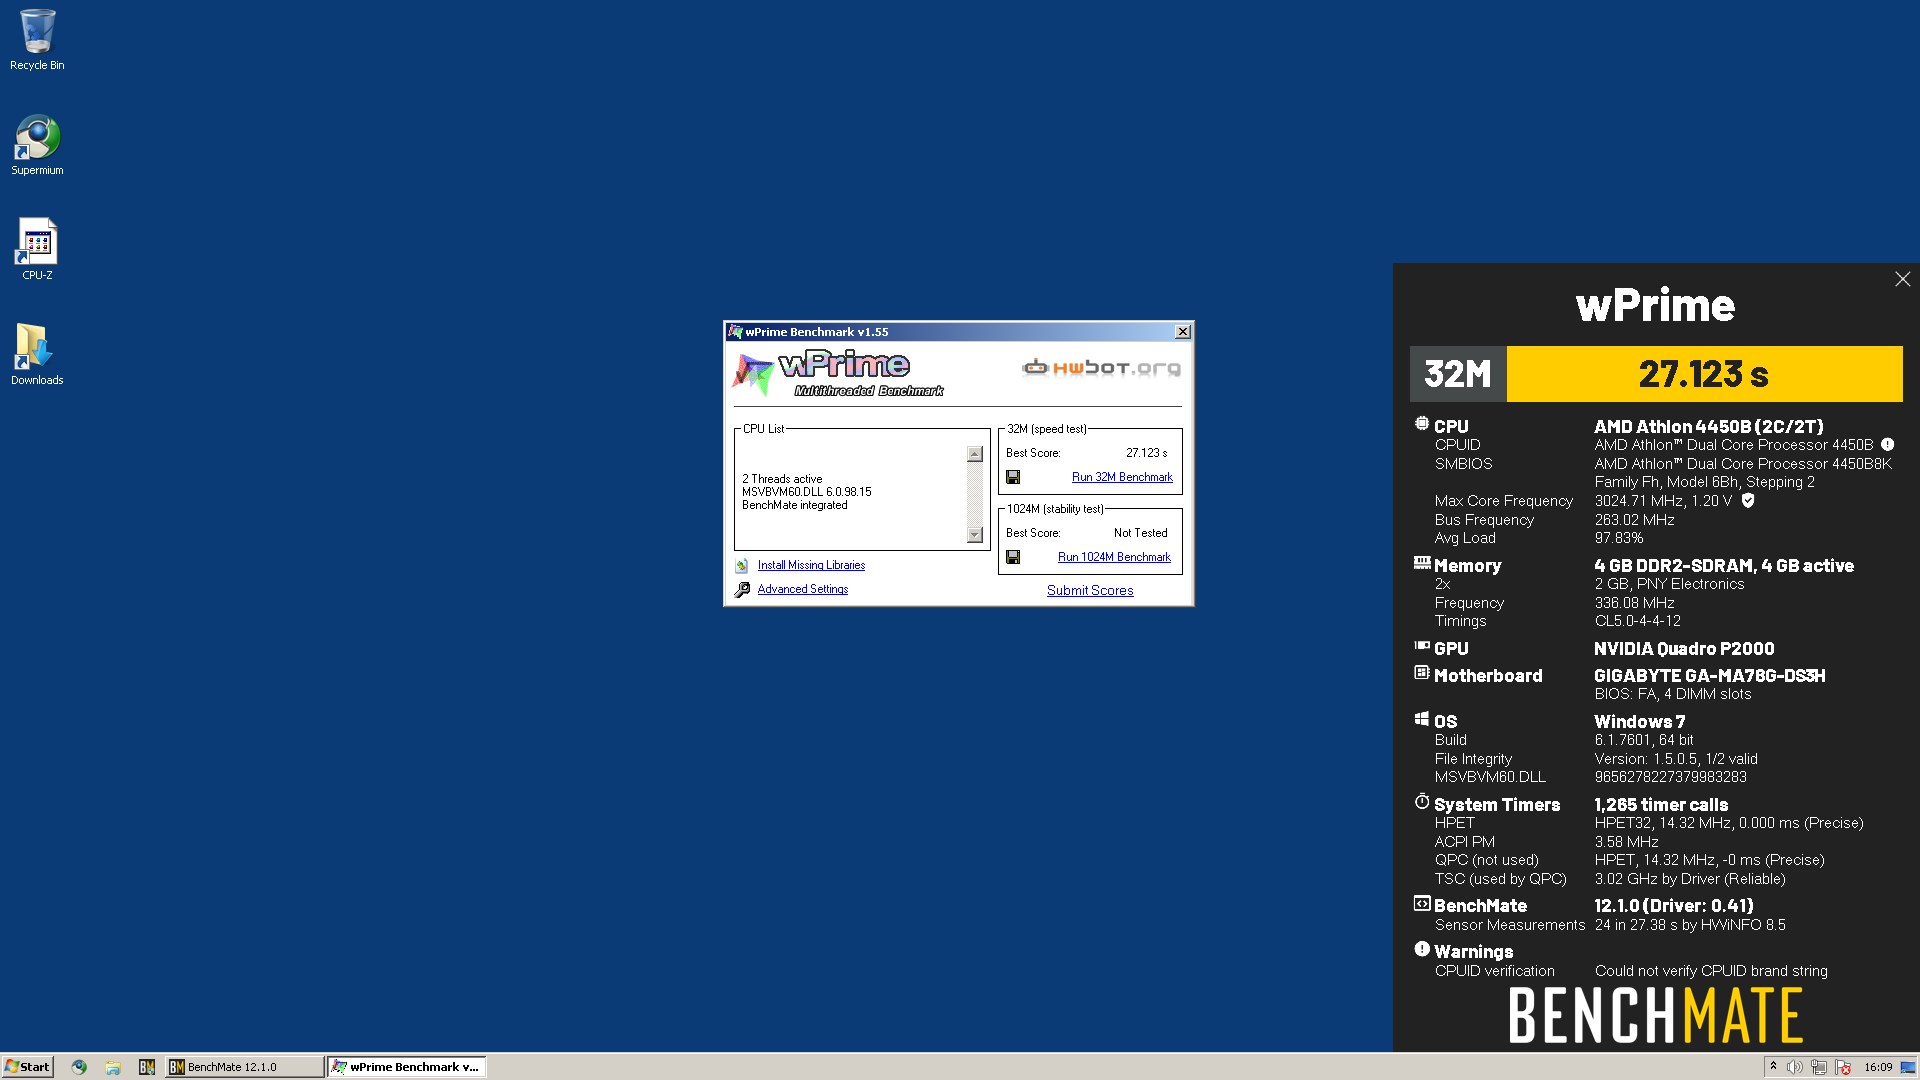Click the save icon beside Run 1024M Benchmark
The image size is (1920, 1080).
1013,557
